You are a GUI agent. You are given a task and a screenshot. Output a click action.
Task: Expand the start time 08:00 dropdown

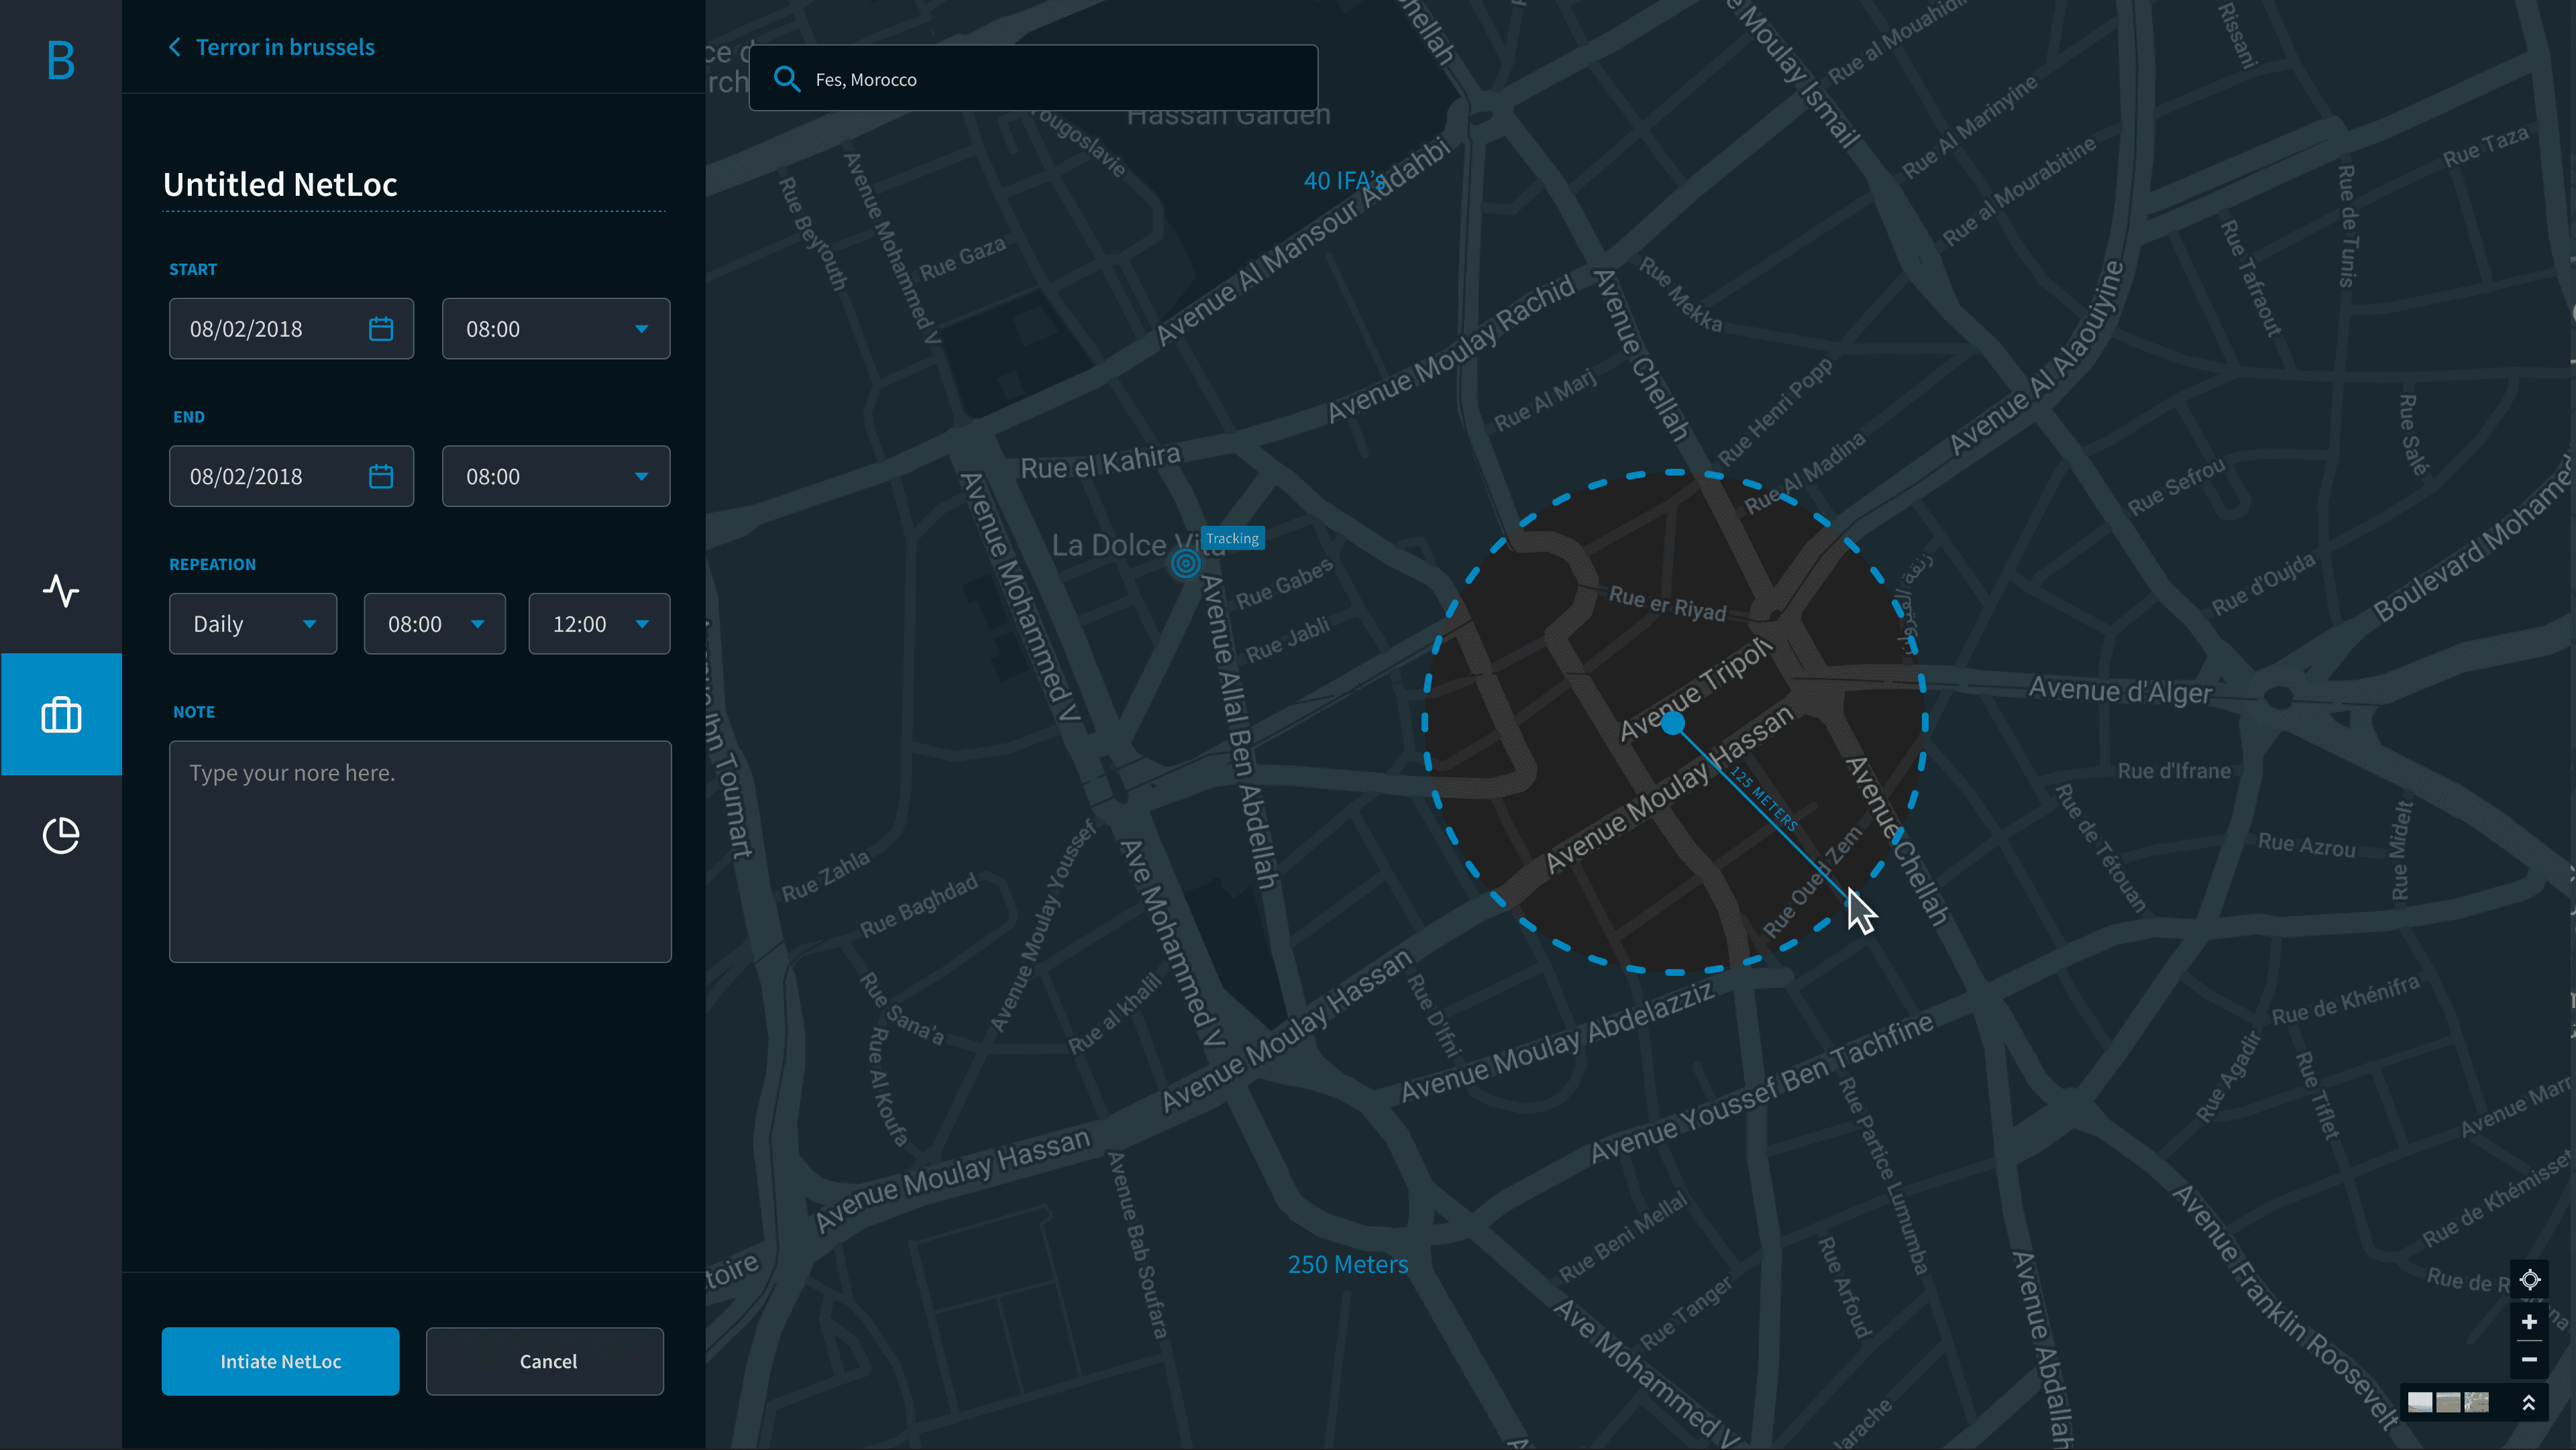(556, 329)
